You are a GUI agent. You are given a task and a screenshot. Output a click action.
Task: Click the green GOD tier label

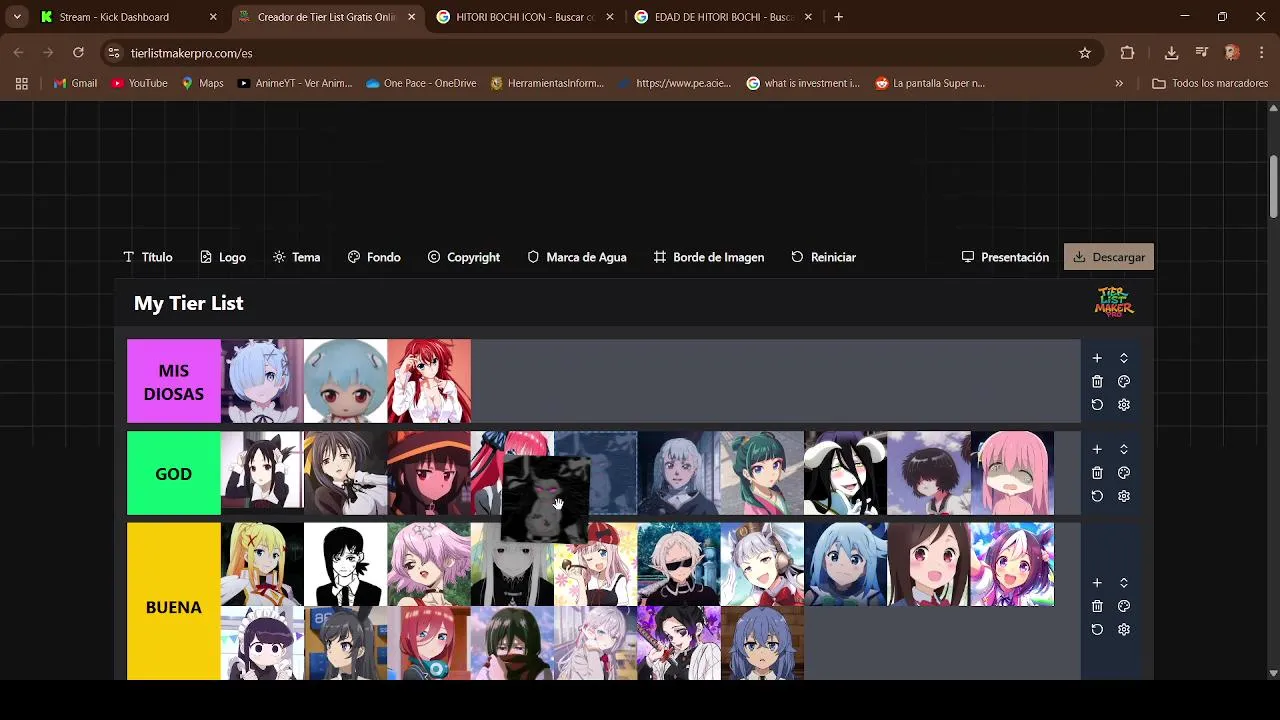(x=173, y=473)
